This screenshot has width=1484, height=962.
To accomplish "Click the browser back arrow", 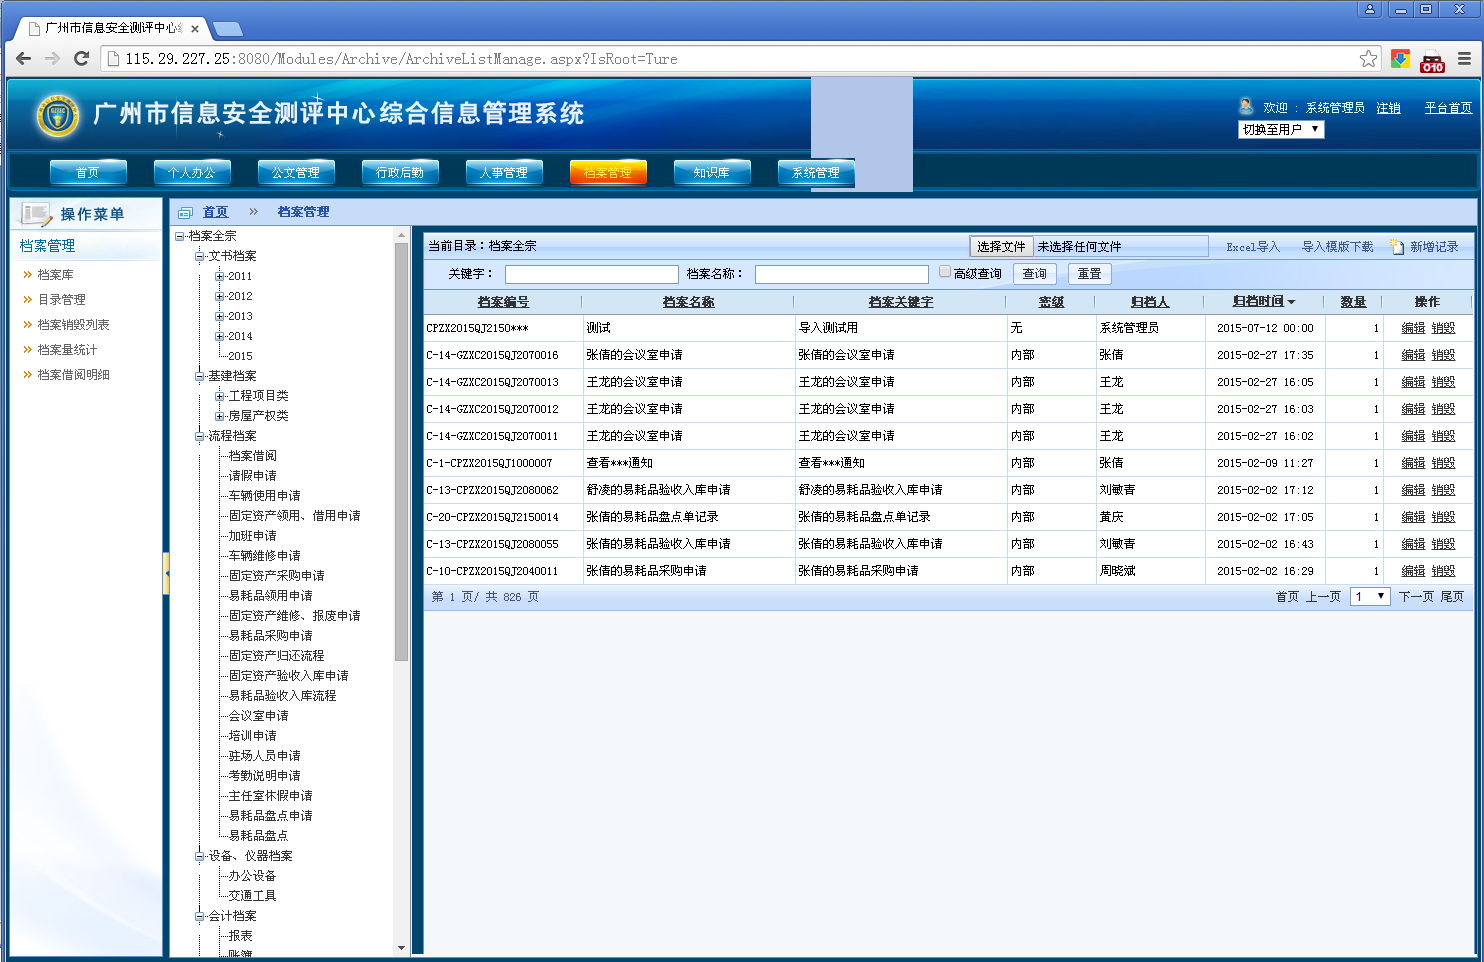I will [x=23, y=59].
